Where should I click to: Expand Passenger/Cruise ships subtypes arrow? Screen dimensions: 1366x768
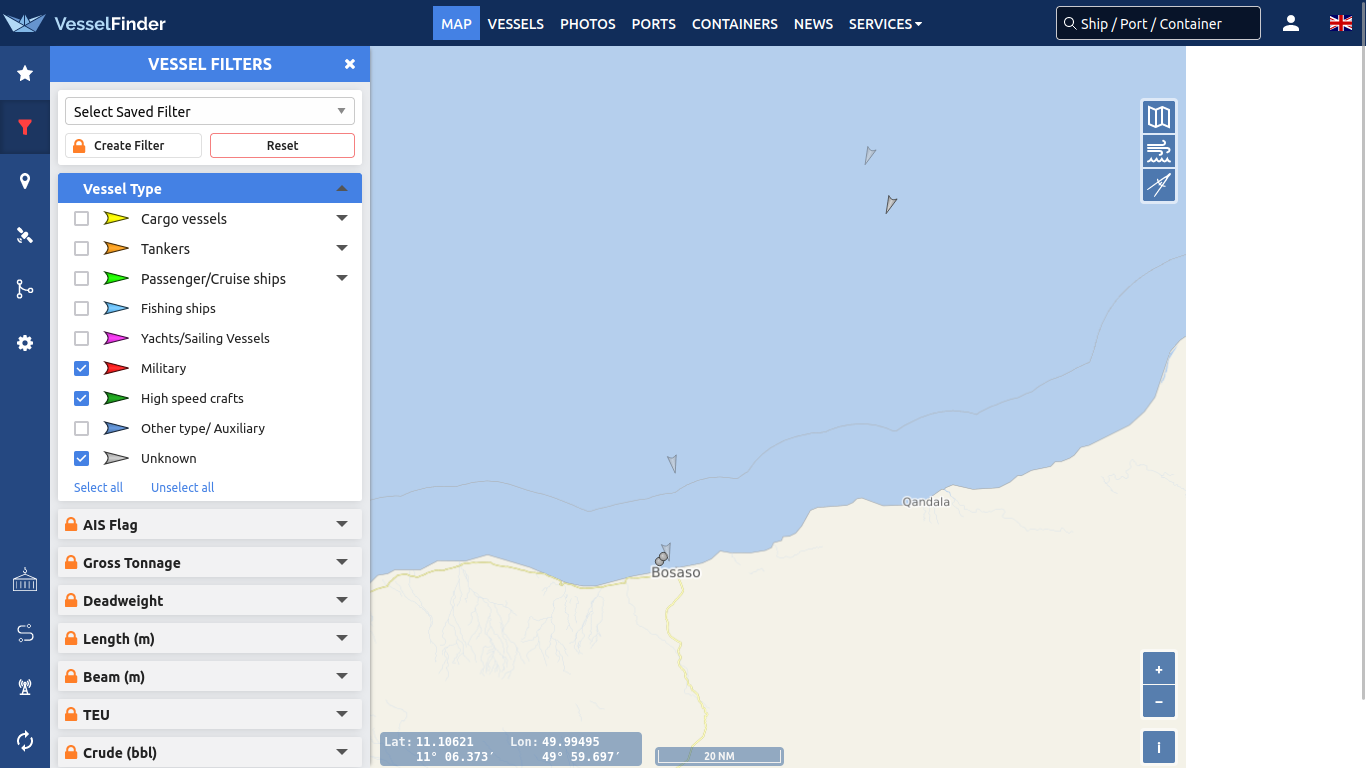(x=342, y=278)
